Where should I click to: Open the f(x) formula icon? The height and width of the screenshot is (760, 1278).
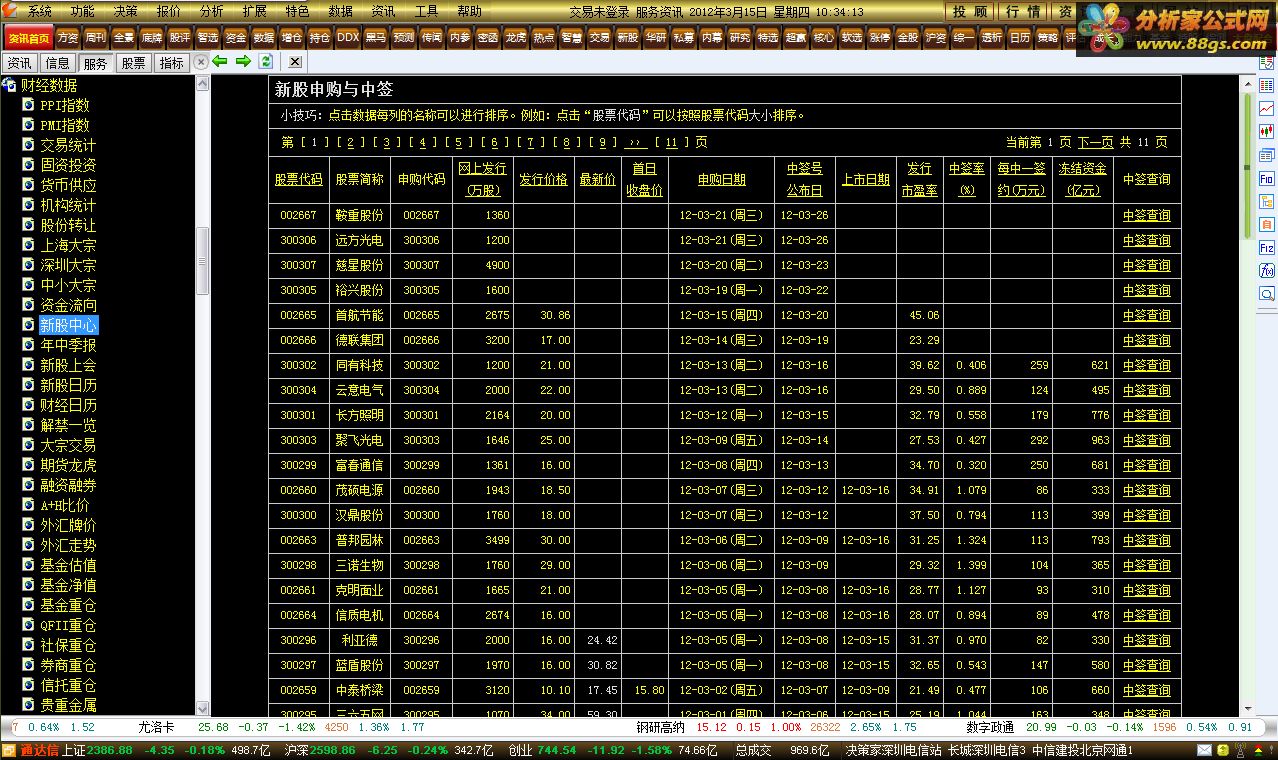(x=1267, y=270)
